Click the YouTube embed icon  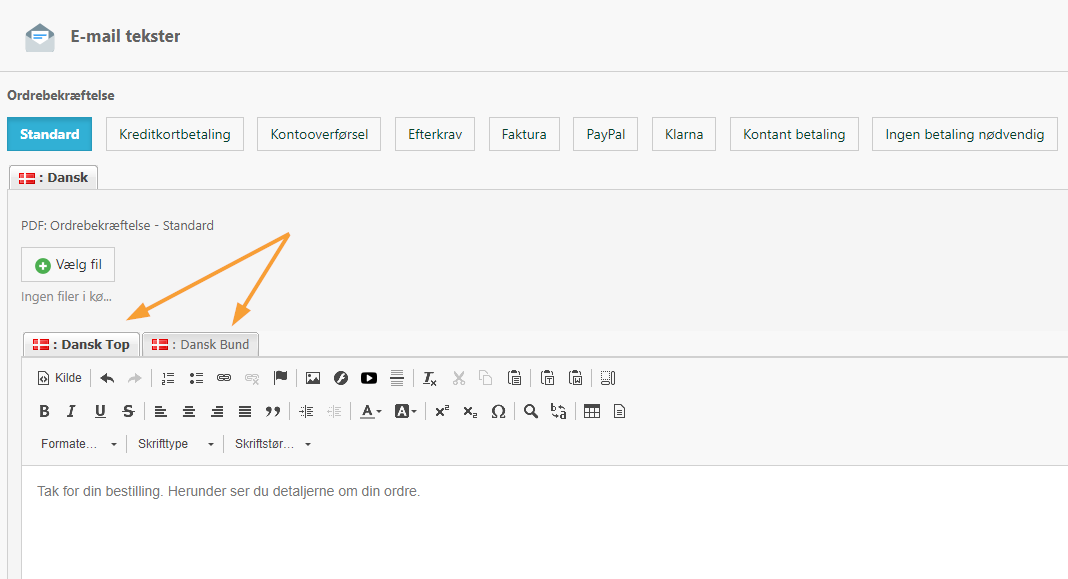[x=369, y=378]
